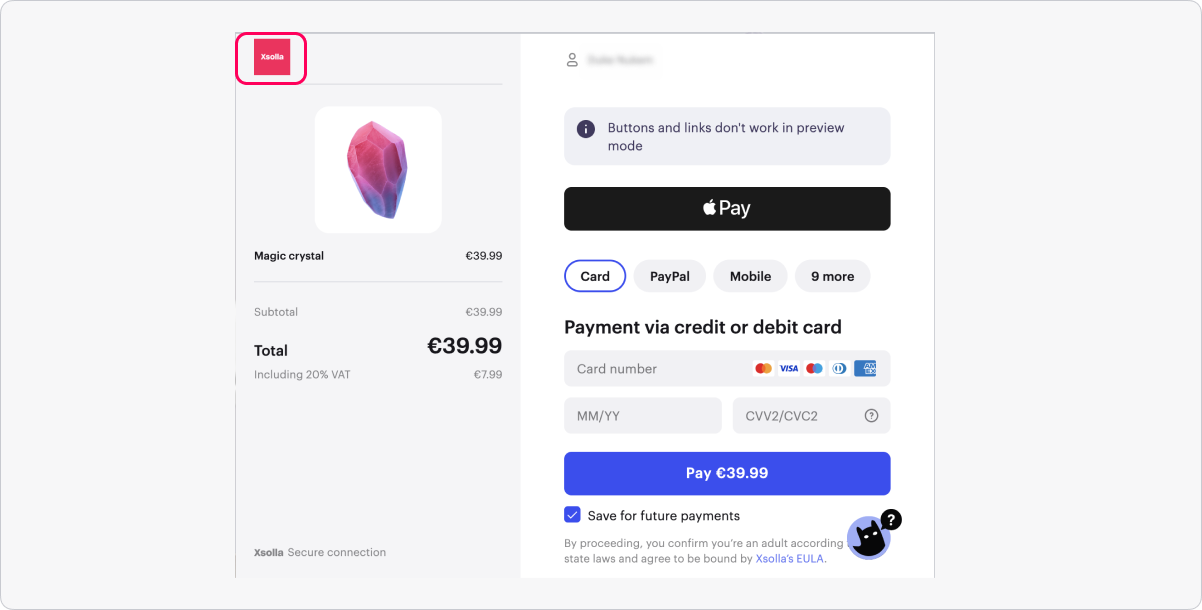Click the info icon in preview notice
1202x610 pixels.
[x=586, y=129]
